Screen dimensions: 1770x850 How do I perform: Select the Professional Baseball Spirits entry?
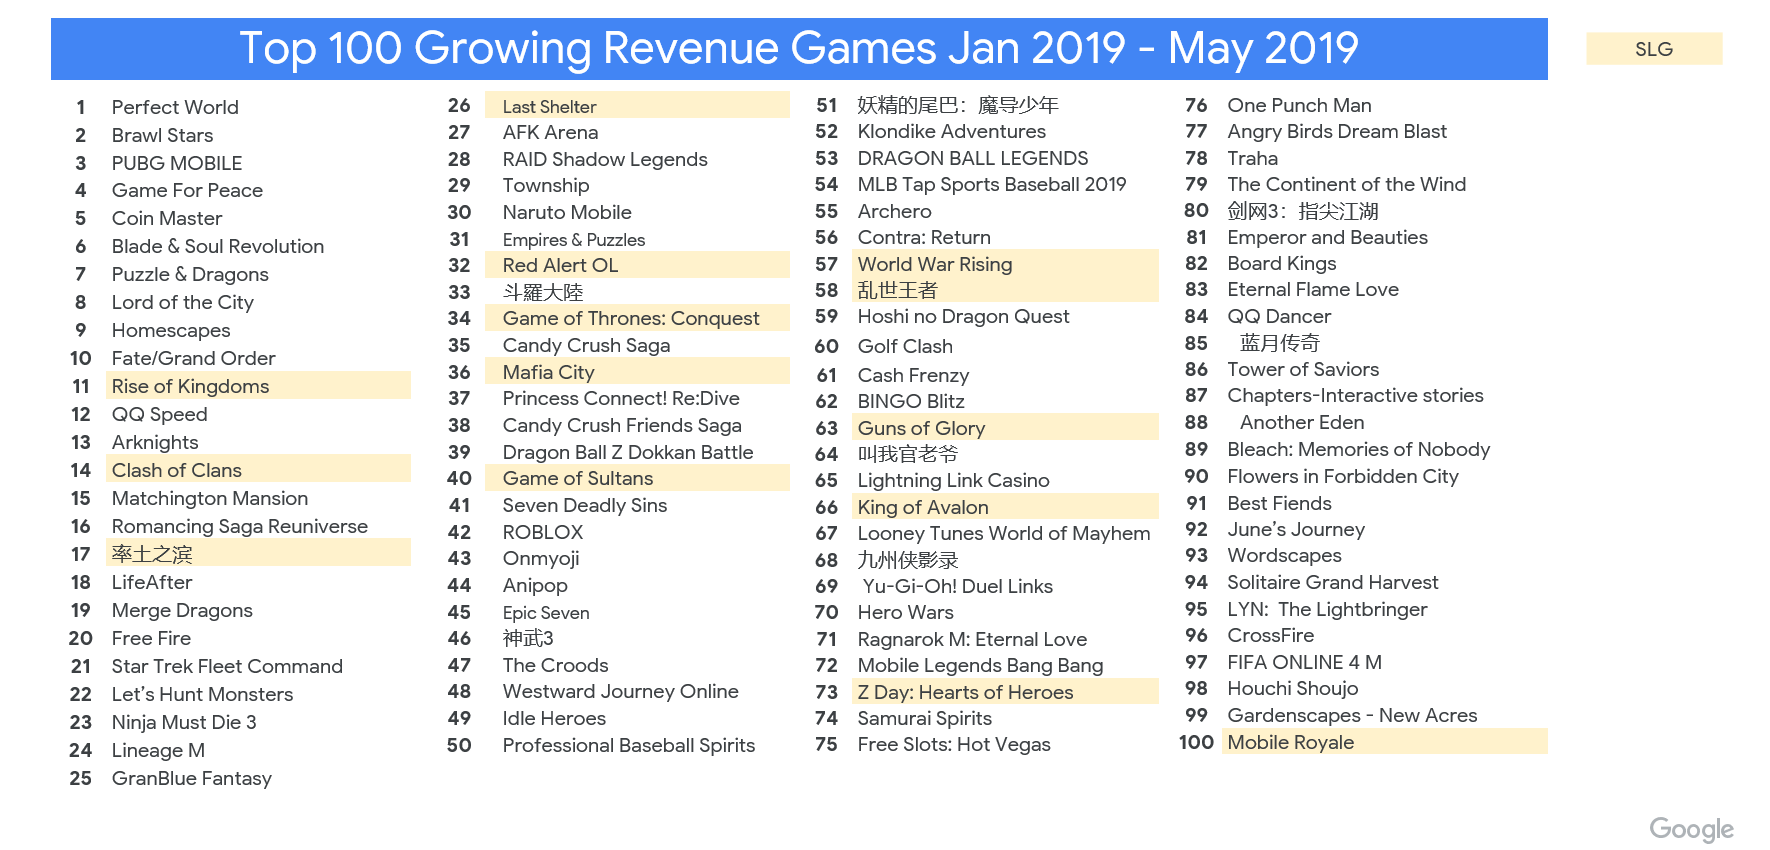628,745
